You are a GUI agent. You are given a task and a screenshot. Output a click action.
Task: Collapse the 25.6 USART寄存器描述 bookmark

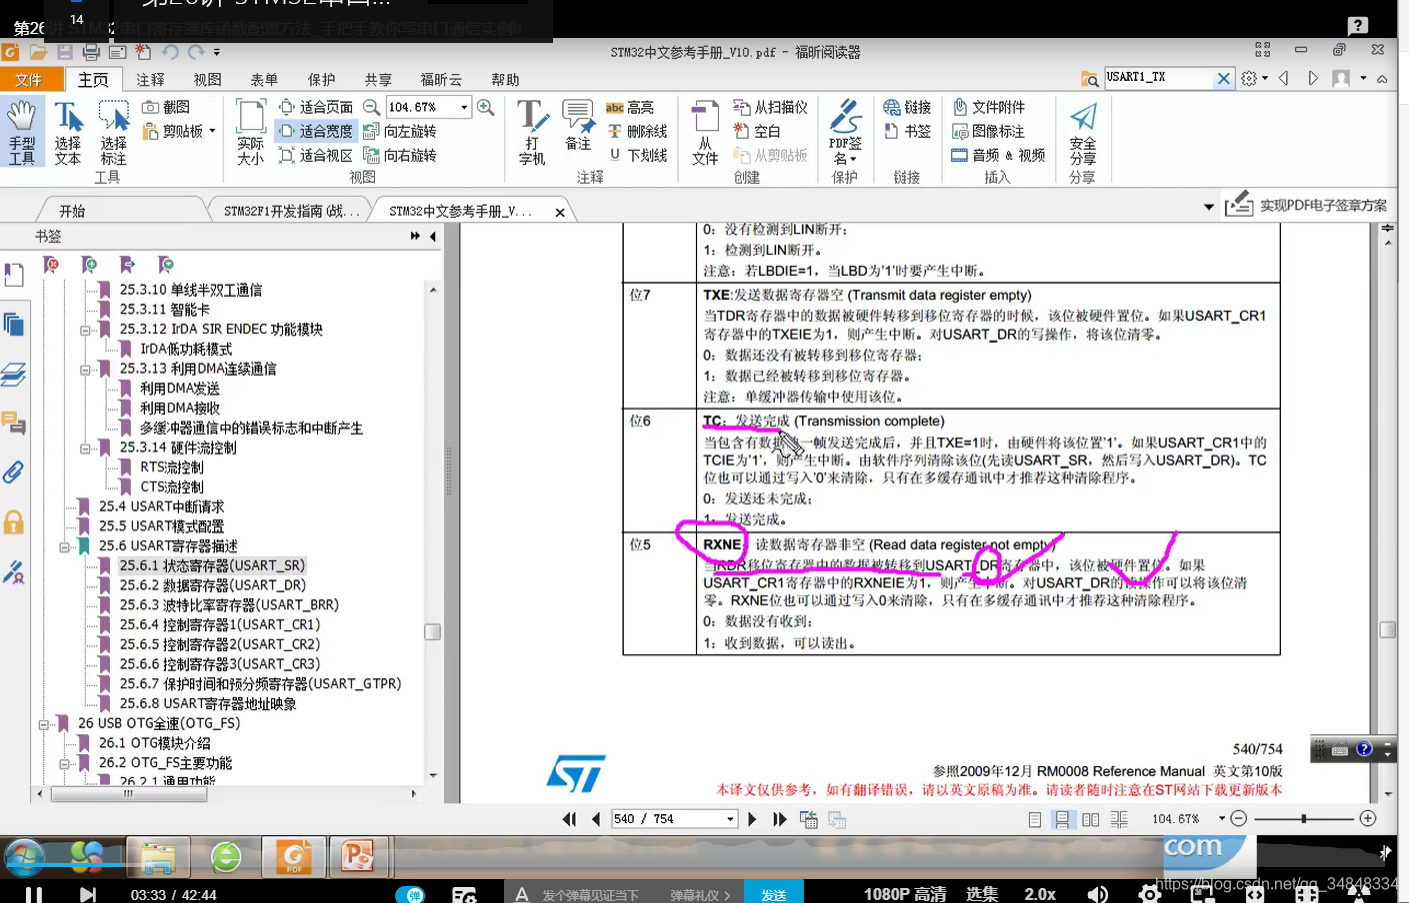click(64, 547)
